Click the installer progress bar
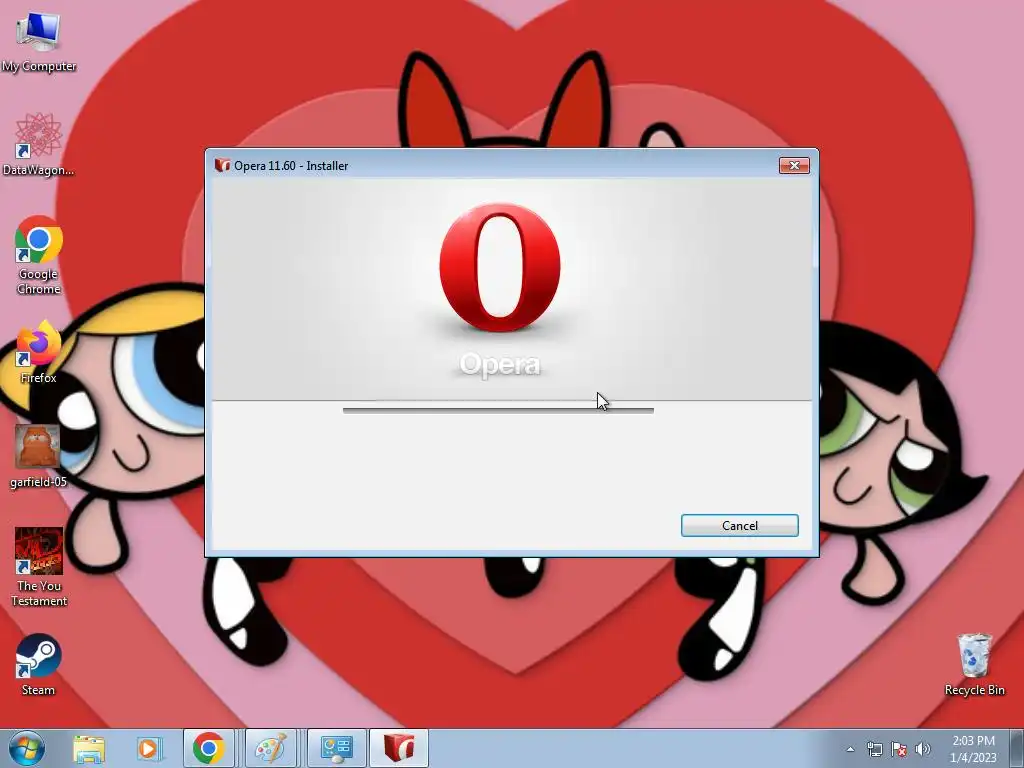This screenshot has height=768, width=1024. pyautogui.click(x=498, y=410)
